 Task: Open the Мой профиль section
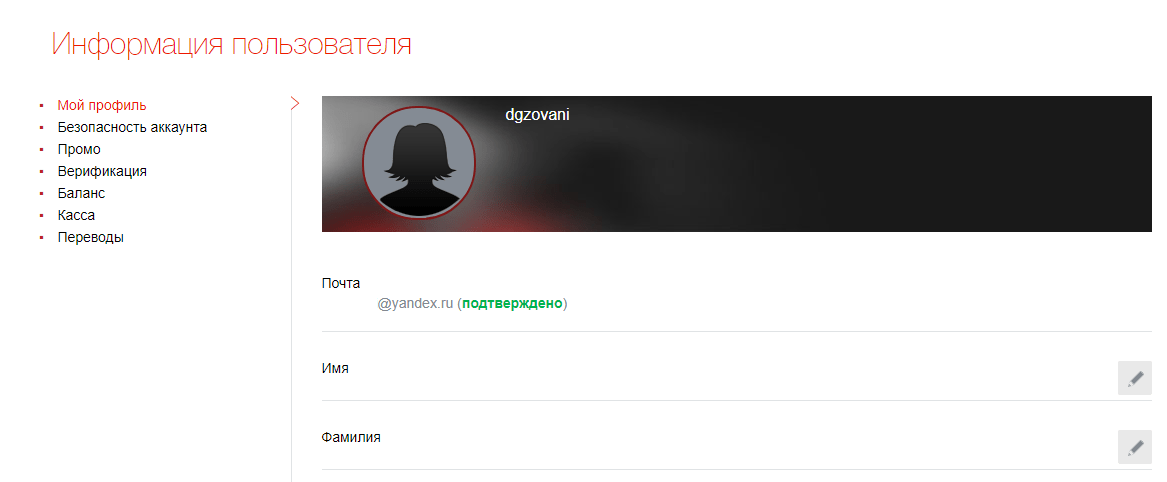pos(102,105)
